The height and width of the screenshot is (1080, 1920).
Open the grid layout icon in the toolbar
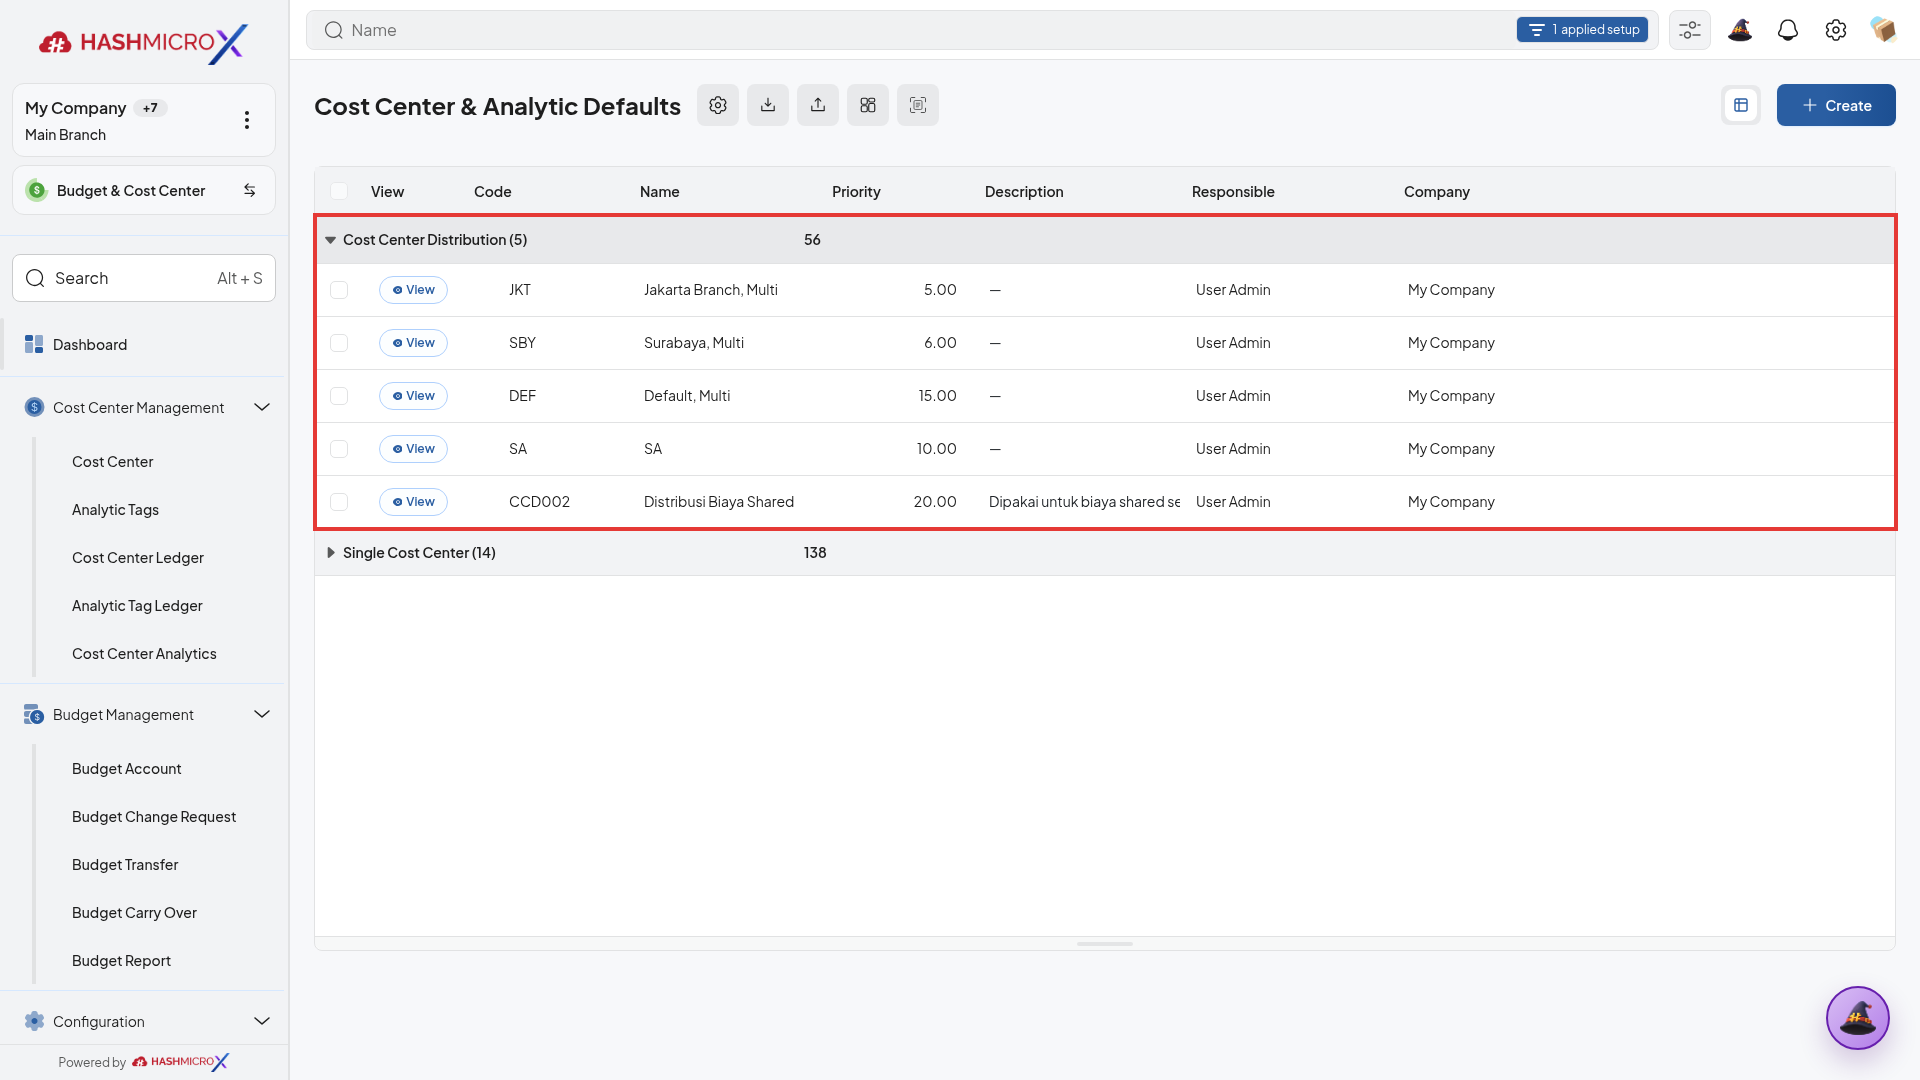point(868,105)
